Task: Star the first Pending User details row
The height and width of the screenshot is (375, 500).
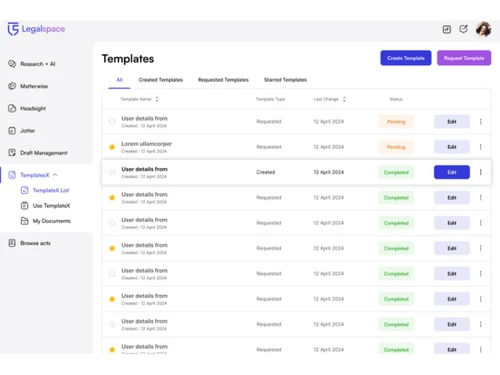Action: [112, 122]
